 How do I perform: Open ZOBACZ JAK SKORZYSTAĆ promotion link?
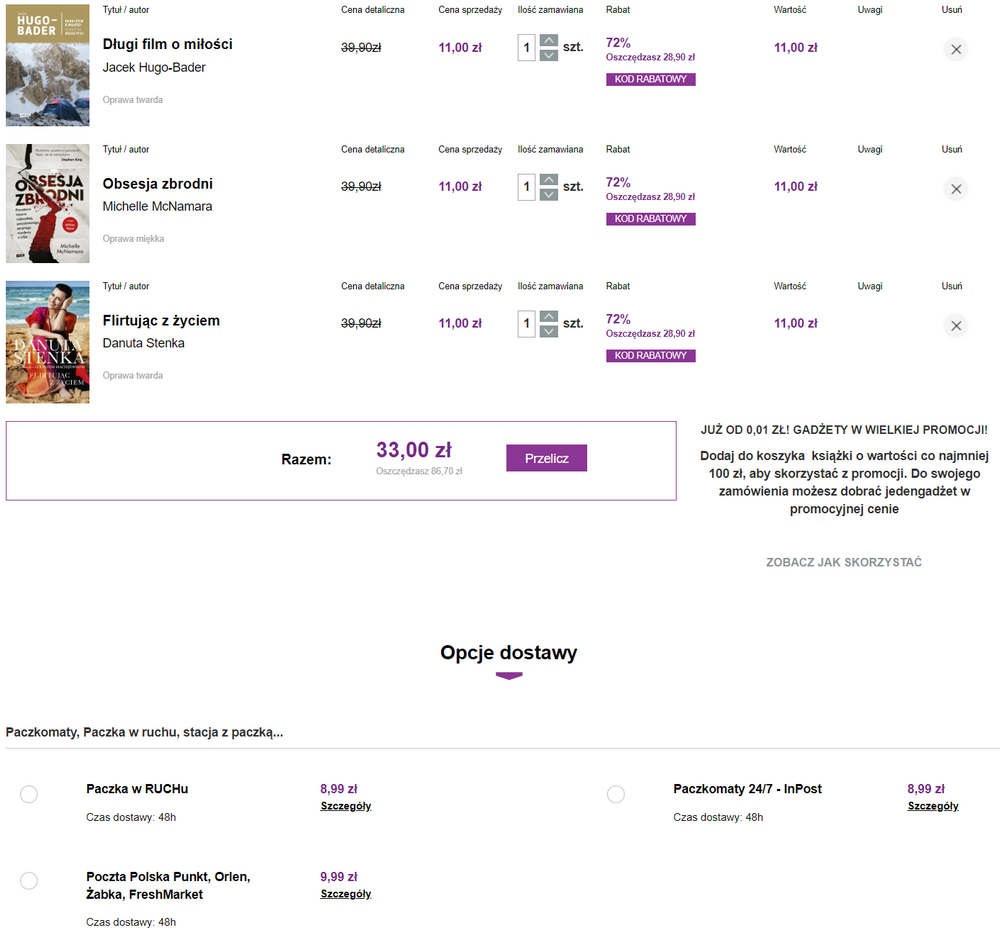(844, 562)
